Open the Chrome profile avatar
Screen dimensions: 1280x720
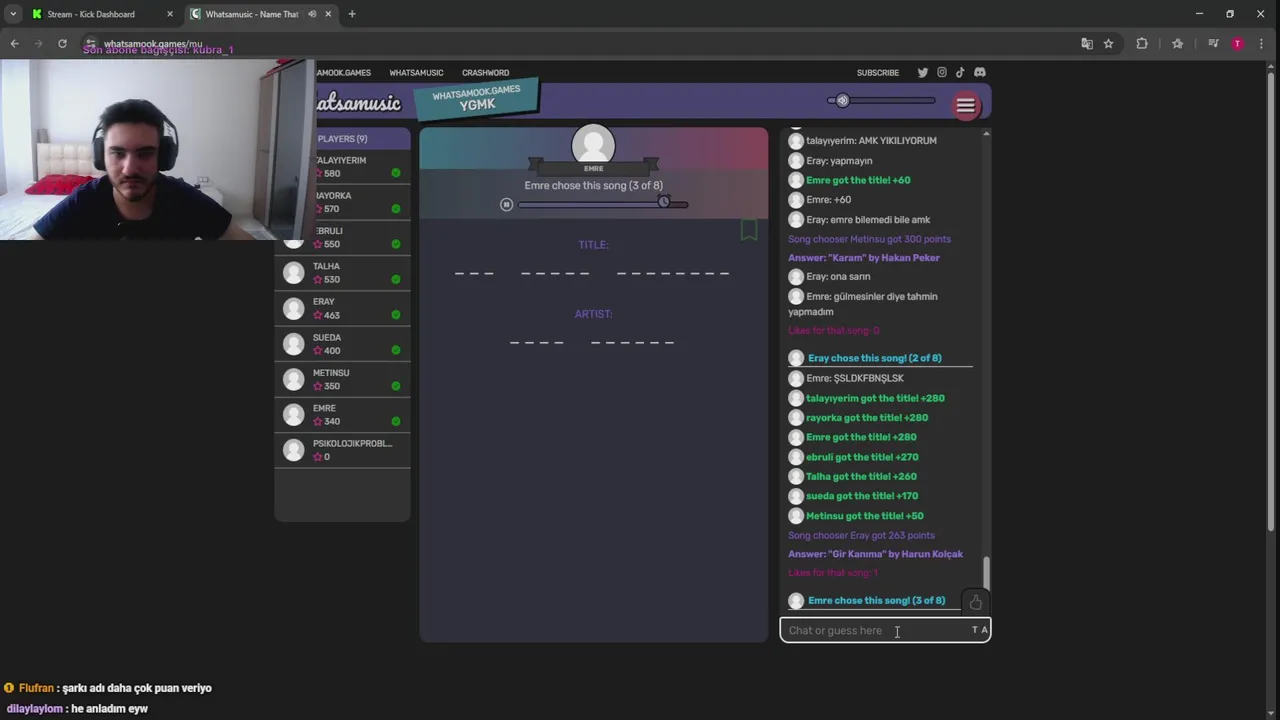click(1238, 44)
